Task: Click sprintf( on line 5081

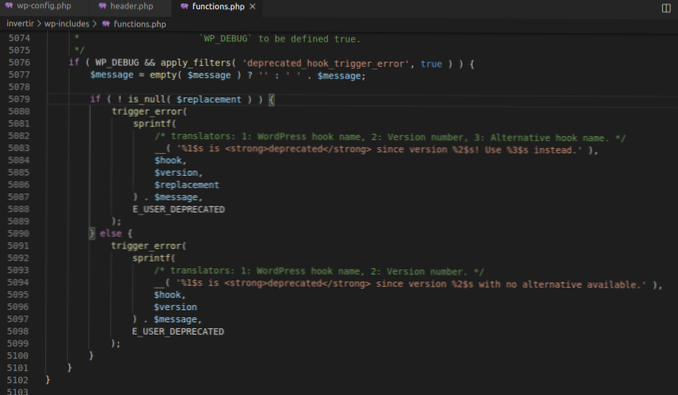Action: (x=154, y=124)
